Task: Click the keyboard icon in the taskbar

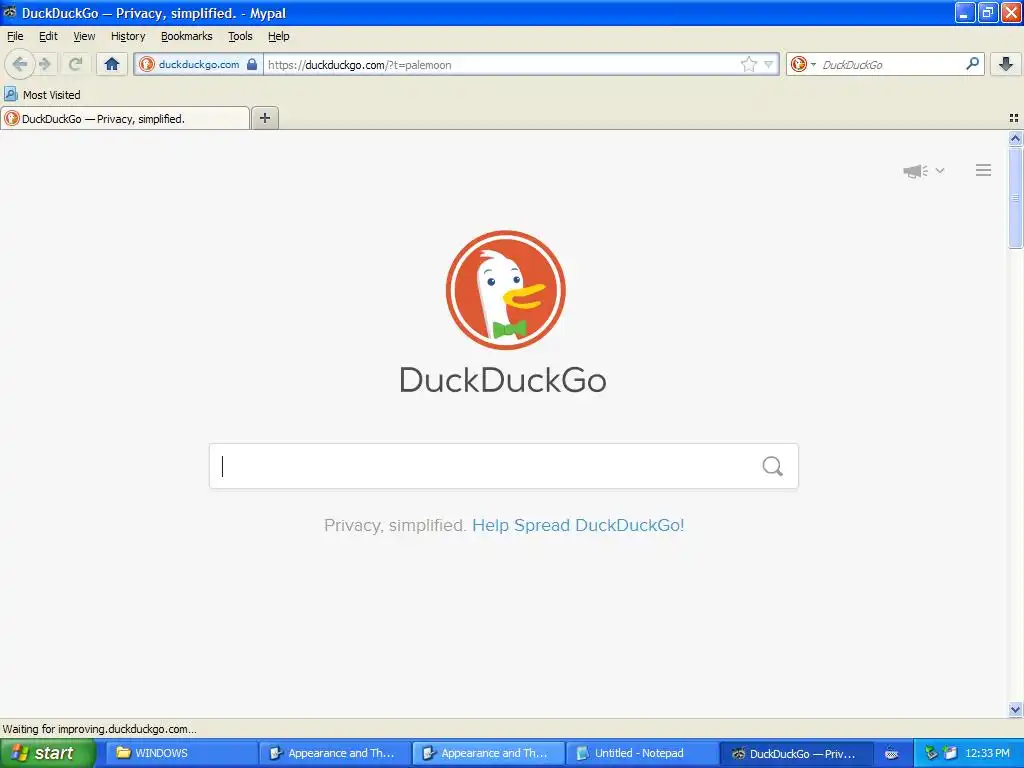Action: point(891,754)
